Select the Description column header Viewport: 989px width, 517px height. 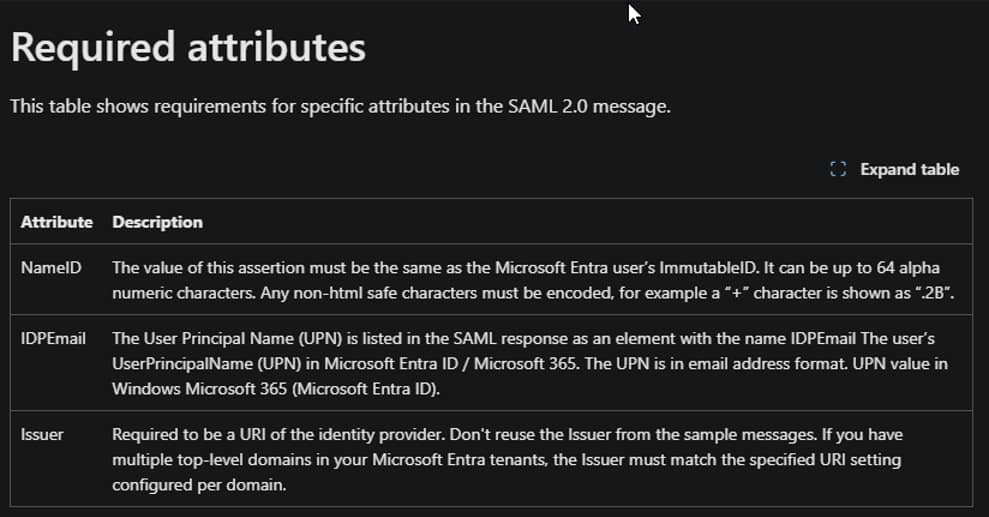[x=157, y=222]
